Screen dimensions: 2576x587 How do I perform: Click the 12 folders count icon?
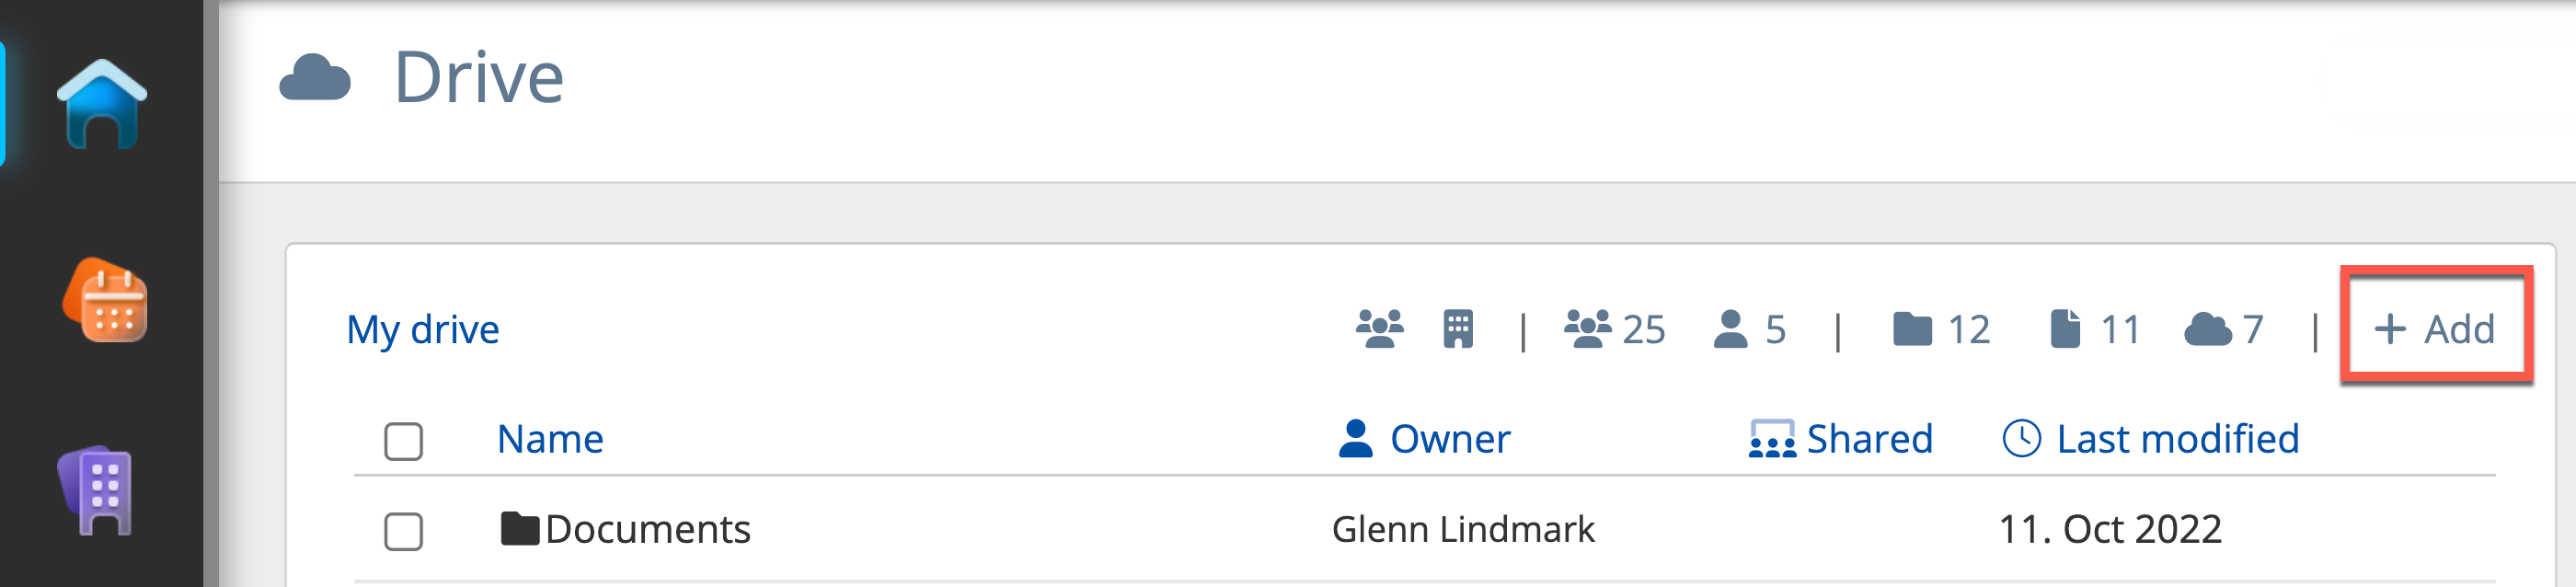(1912, 329)
